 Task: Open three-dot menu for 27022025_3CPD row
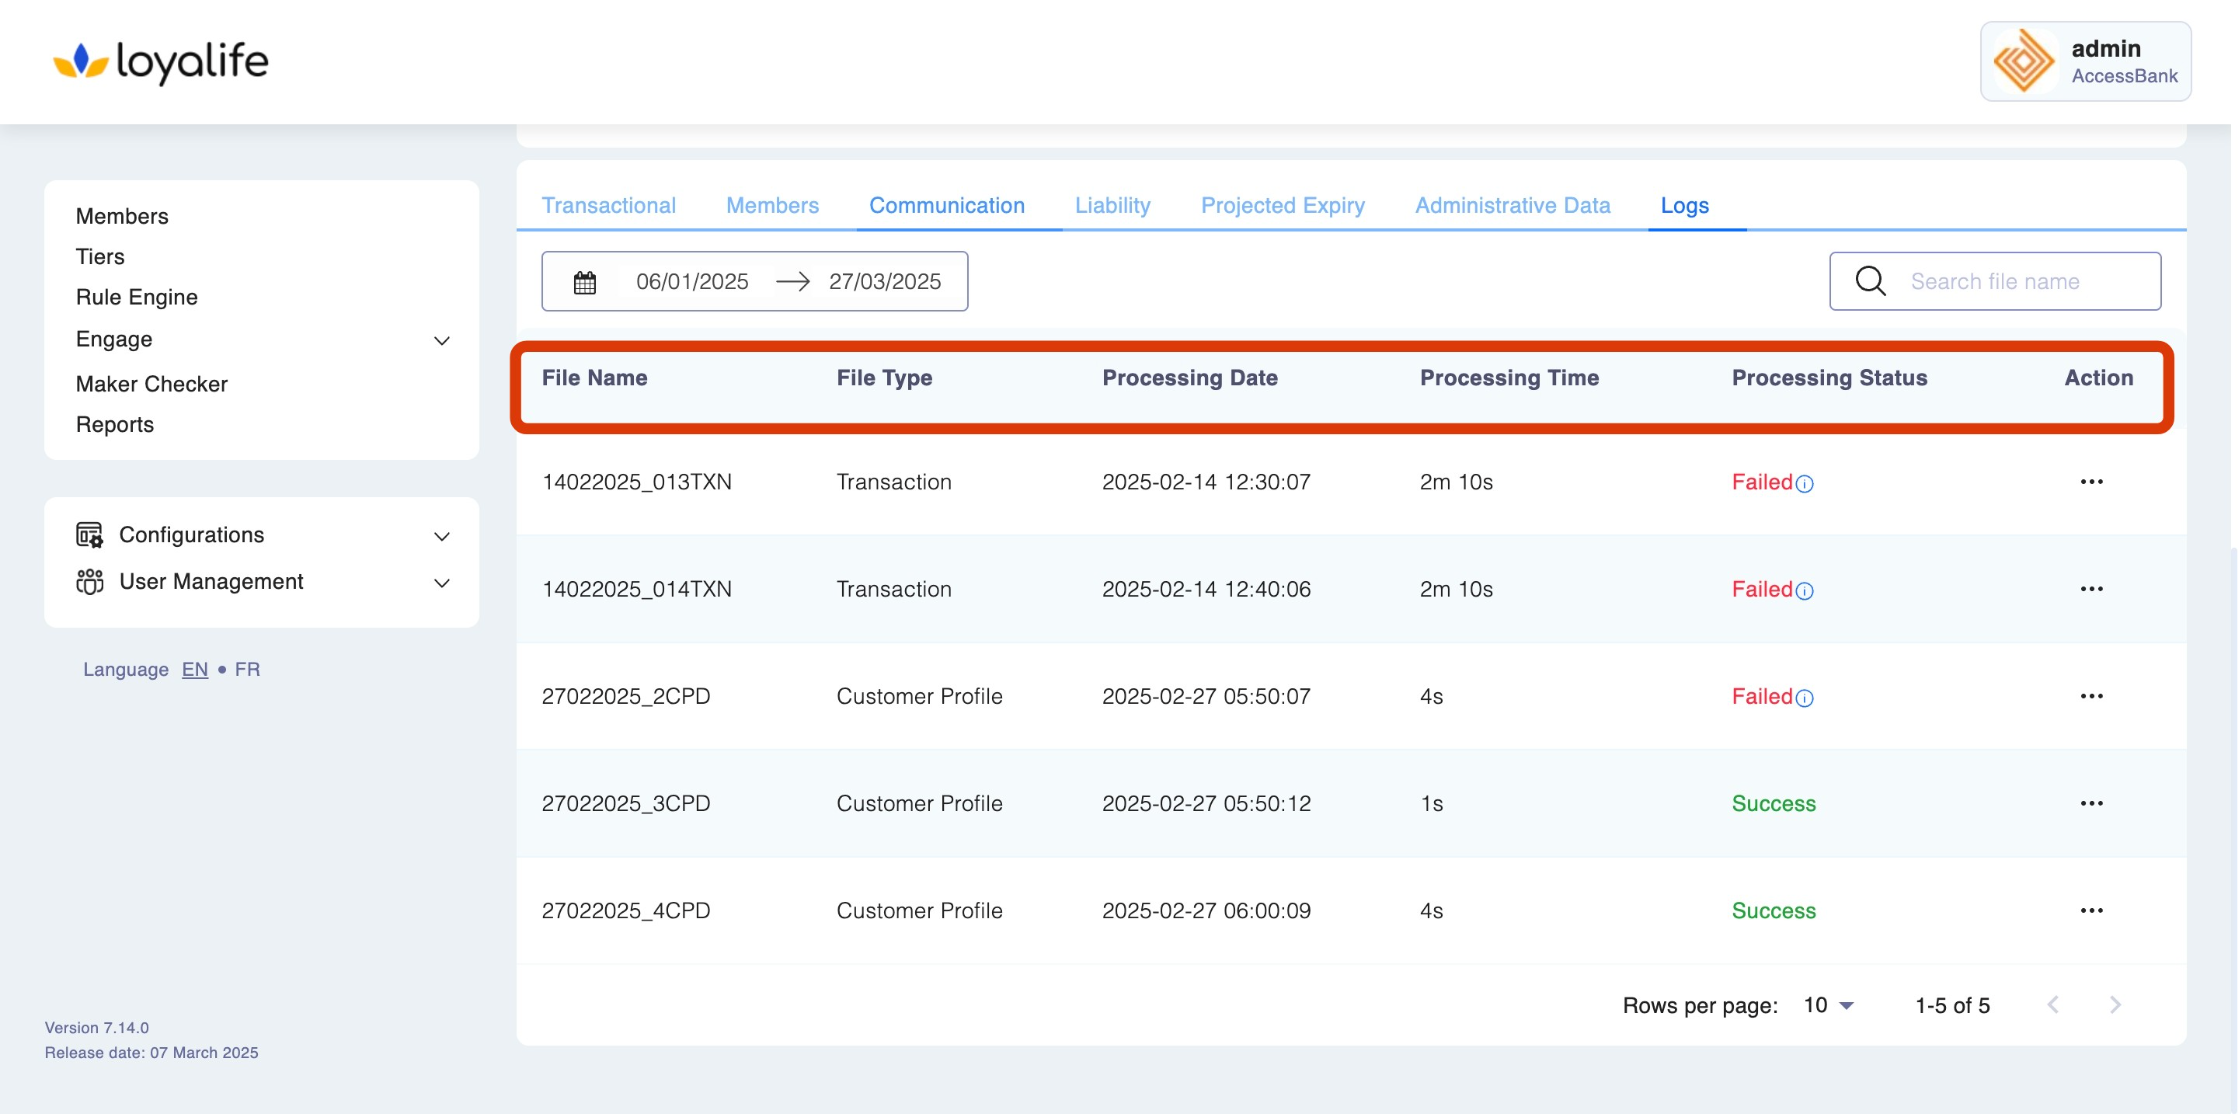(2091, 803)
